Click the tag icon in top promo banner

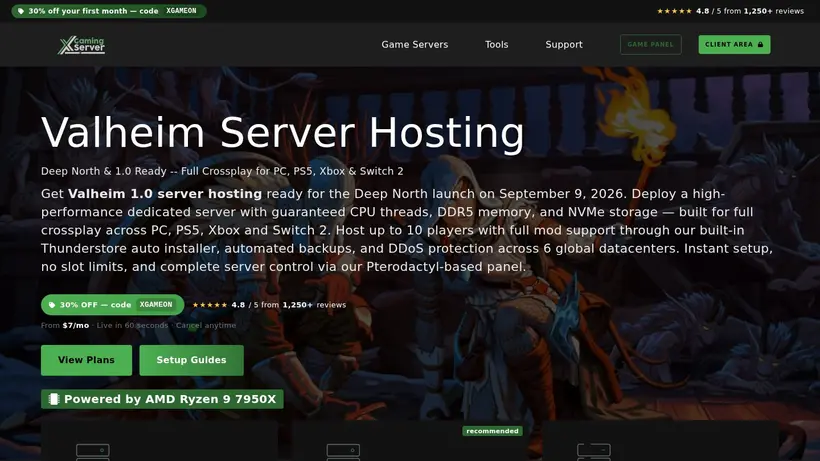[x=21, y=11]
